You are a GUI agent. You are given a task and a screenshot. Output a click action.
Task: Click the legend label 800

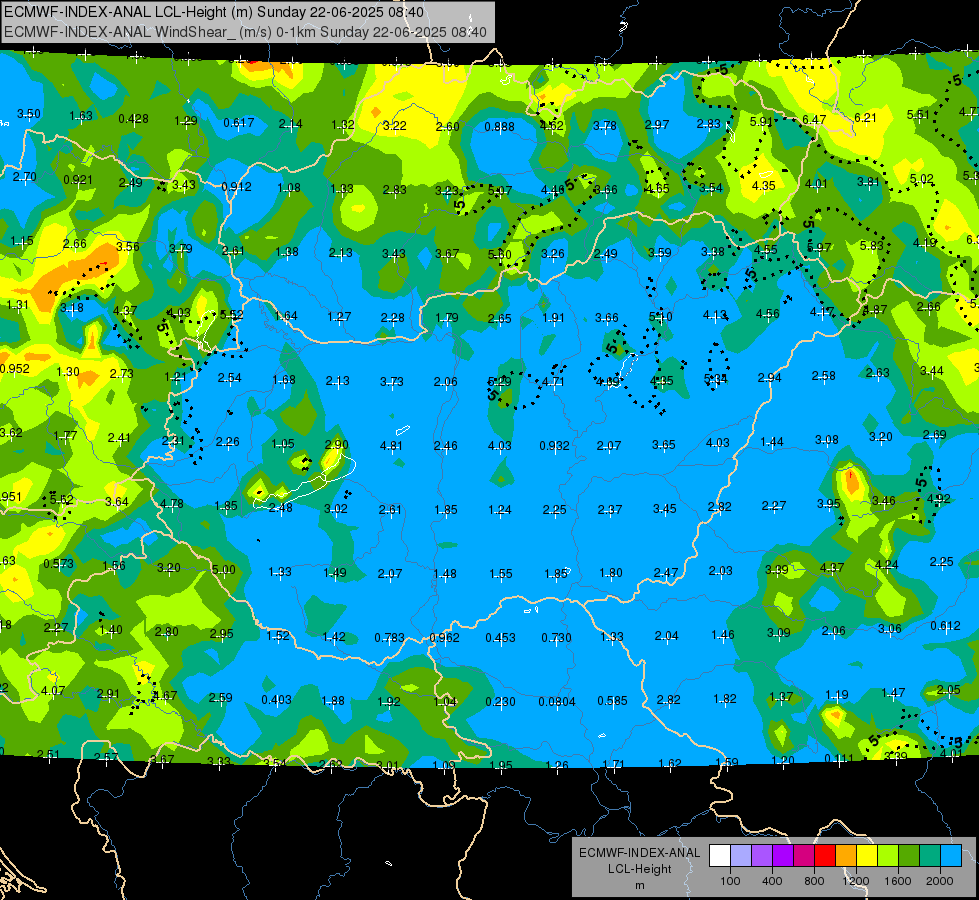coord(814,881)
